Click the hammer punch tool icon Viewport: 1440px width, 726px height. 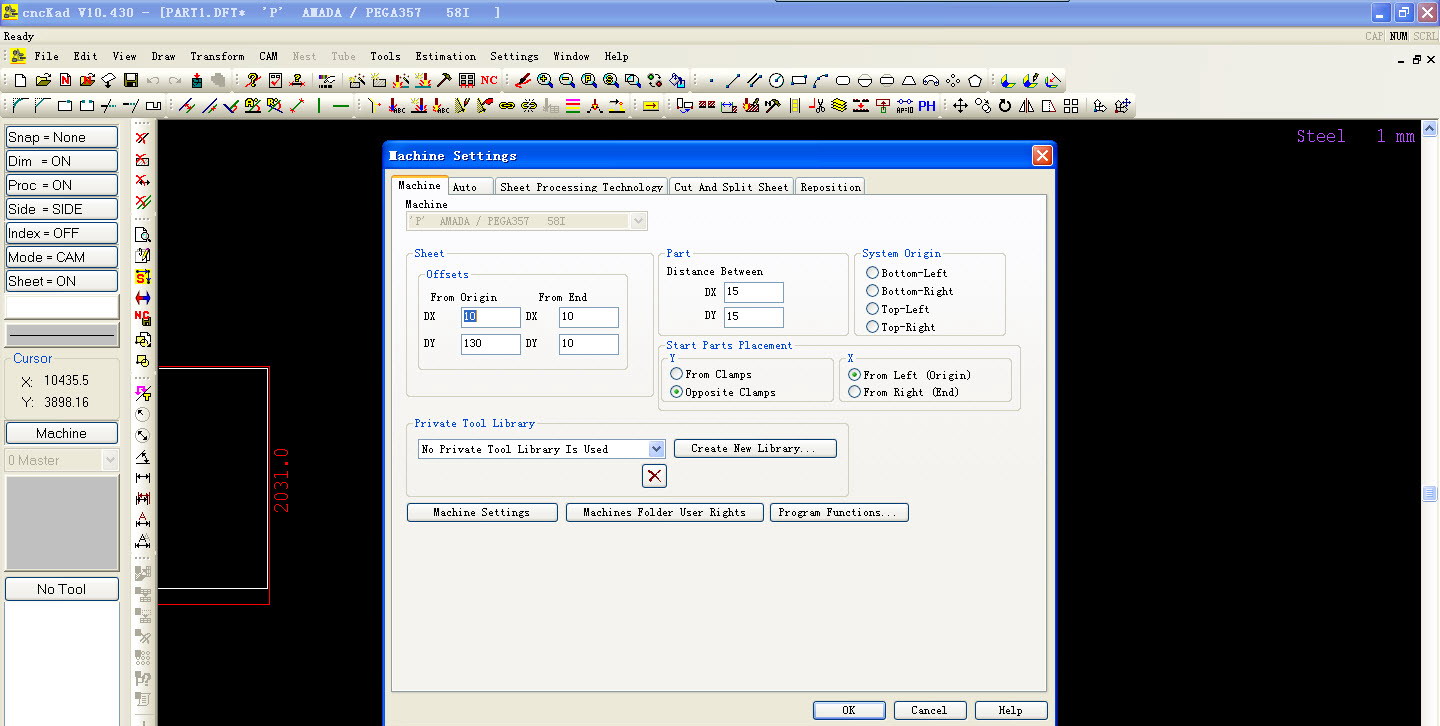pyautogui.click(x=444, y=80)
